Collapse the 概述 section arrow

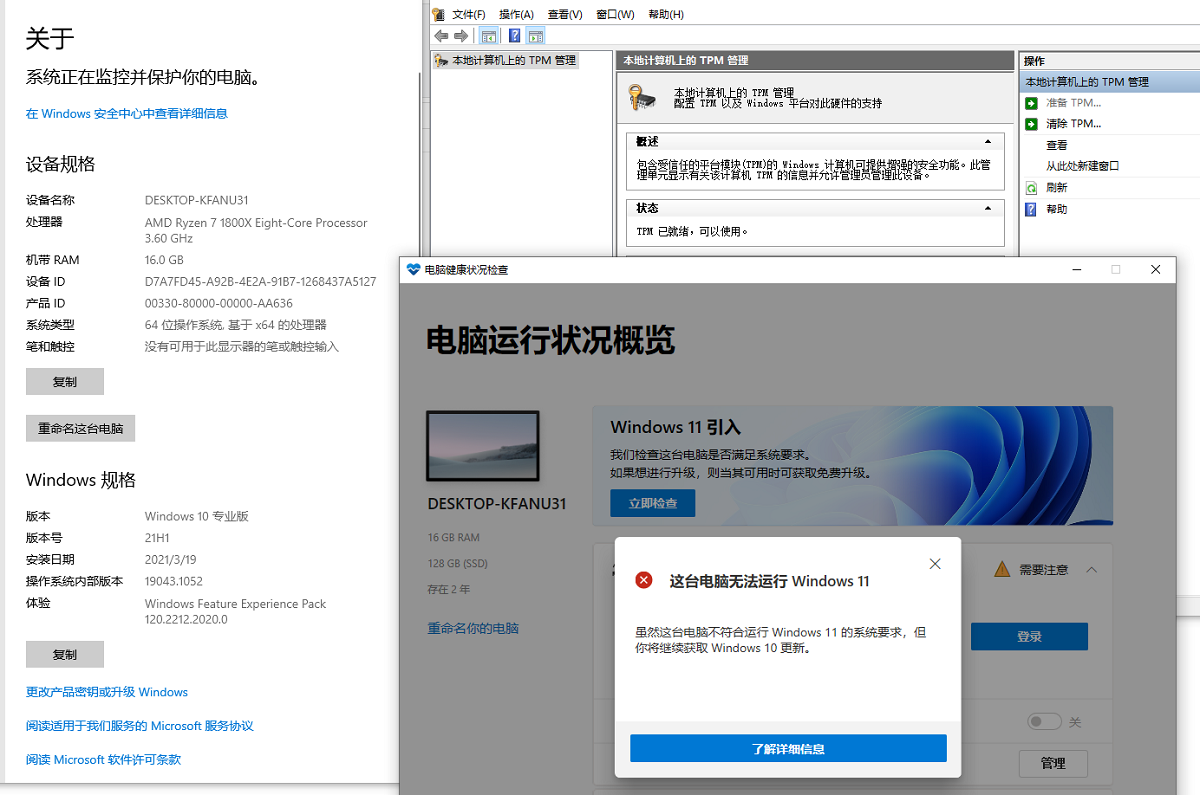pyautogui.click(x=988, y=142)
